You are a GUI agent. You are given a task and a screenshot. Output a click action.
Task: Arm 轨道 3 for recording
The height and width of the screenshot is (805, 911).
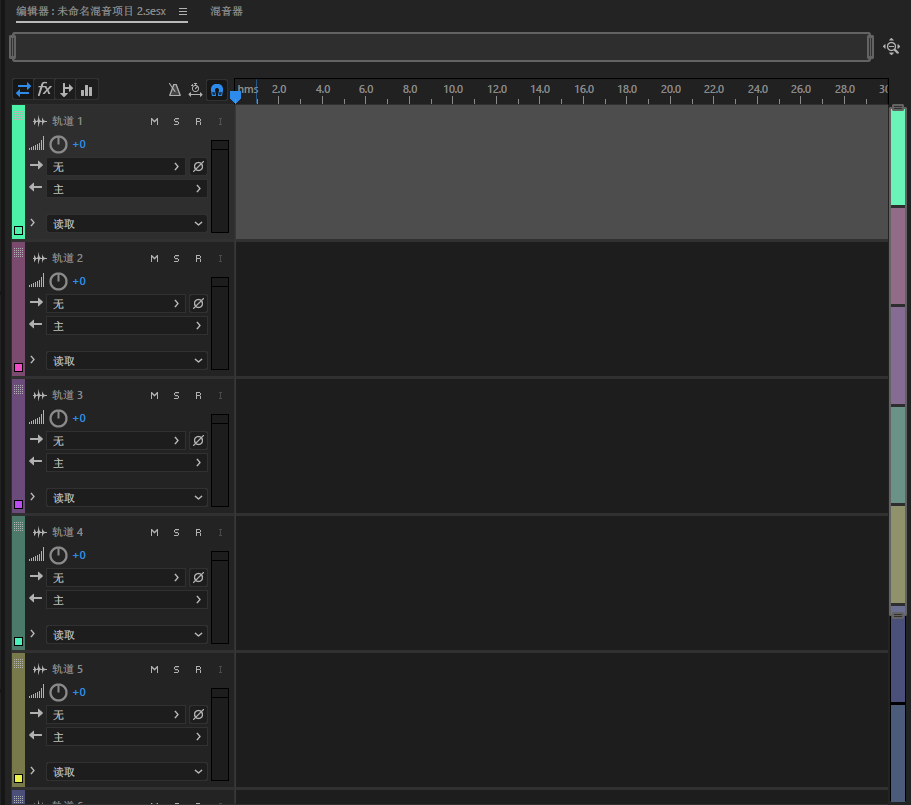(198, 396)
